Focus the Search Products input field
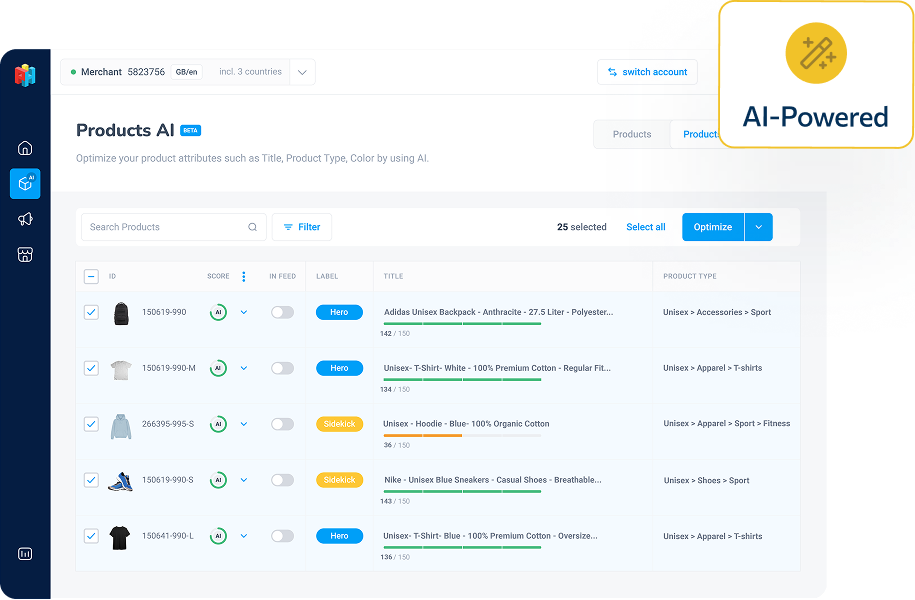The width and height of the screenshot is (915, 600). click(x=174, y=227)
